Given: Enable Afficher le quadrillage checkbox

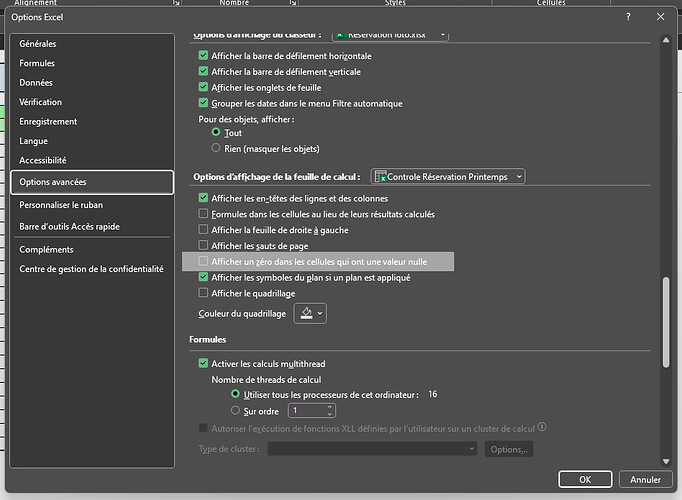Looking at the screenshot, I should pyautogui.click(x=203, y=293).
